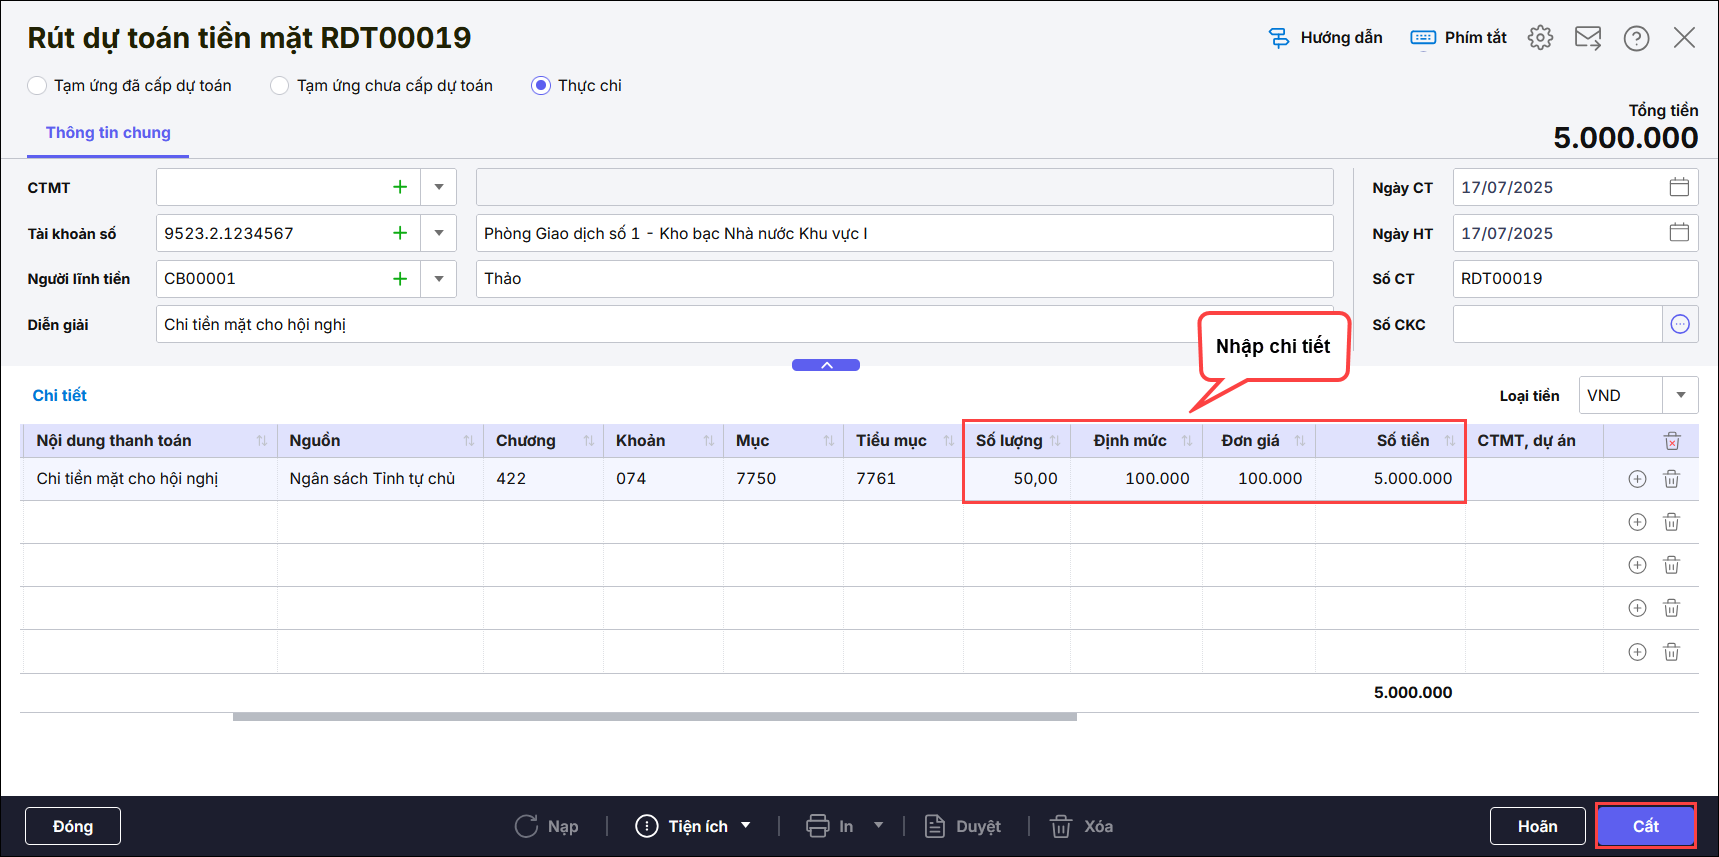The width and height of the screenshot is (1719, 857).
Task: Open the help question mark icon
Action: pos(1636,38)
